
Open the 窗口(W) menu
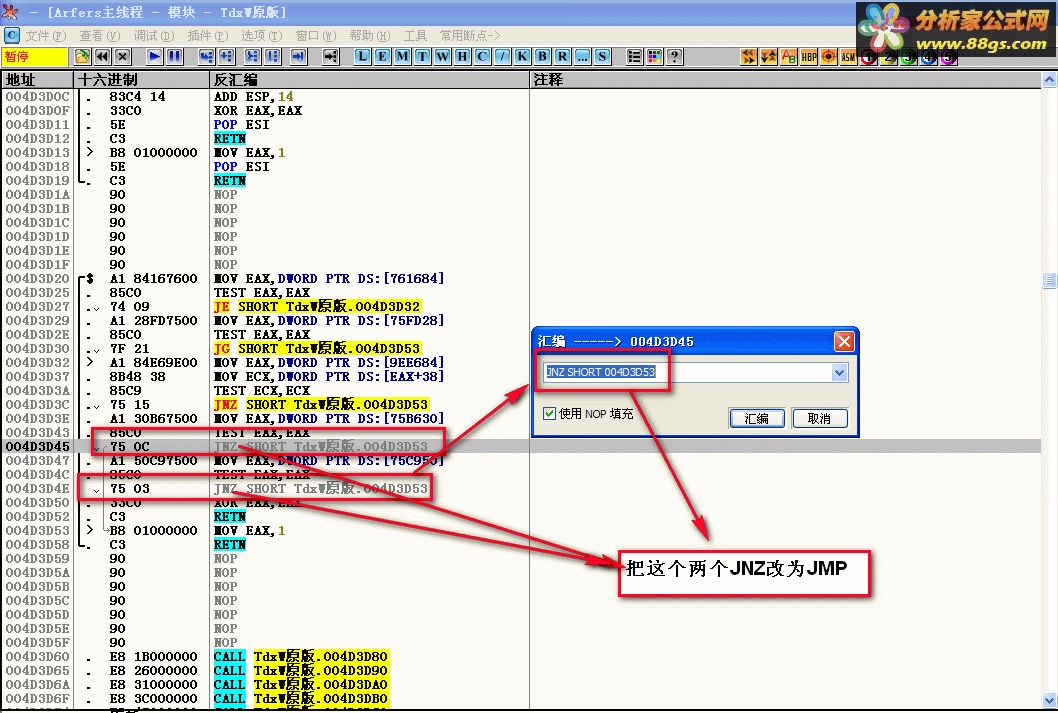(316, 35)
